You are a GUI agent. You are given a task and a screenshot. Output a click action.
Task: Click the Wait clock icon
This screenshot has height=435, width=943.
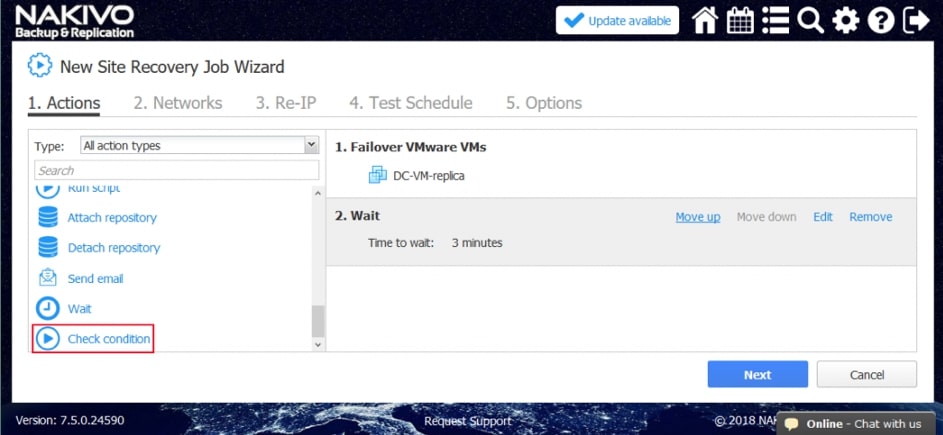point(47,309)
